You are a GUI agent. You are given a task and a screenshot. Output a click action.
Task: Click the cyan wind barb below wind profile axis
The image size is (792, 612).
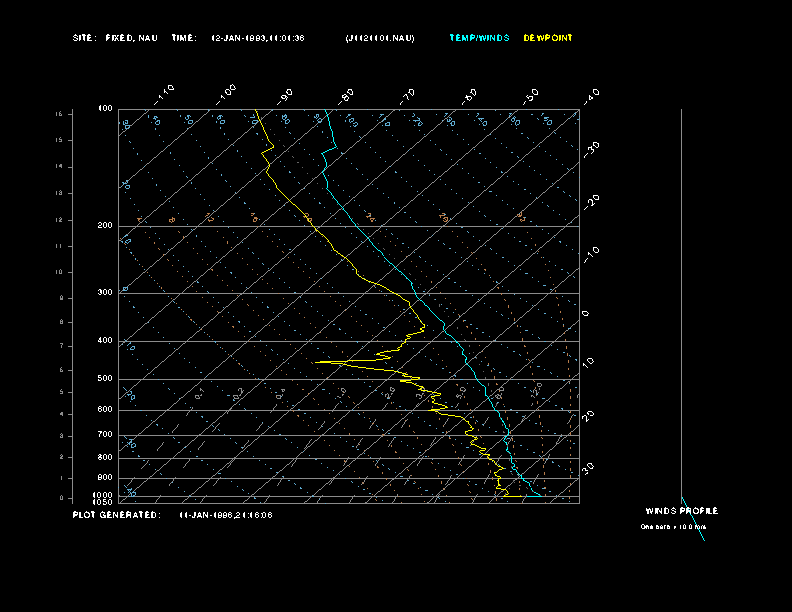coord(693,519)
